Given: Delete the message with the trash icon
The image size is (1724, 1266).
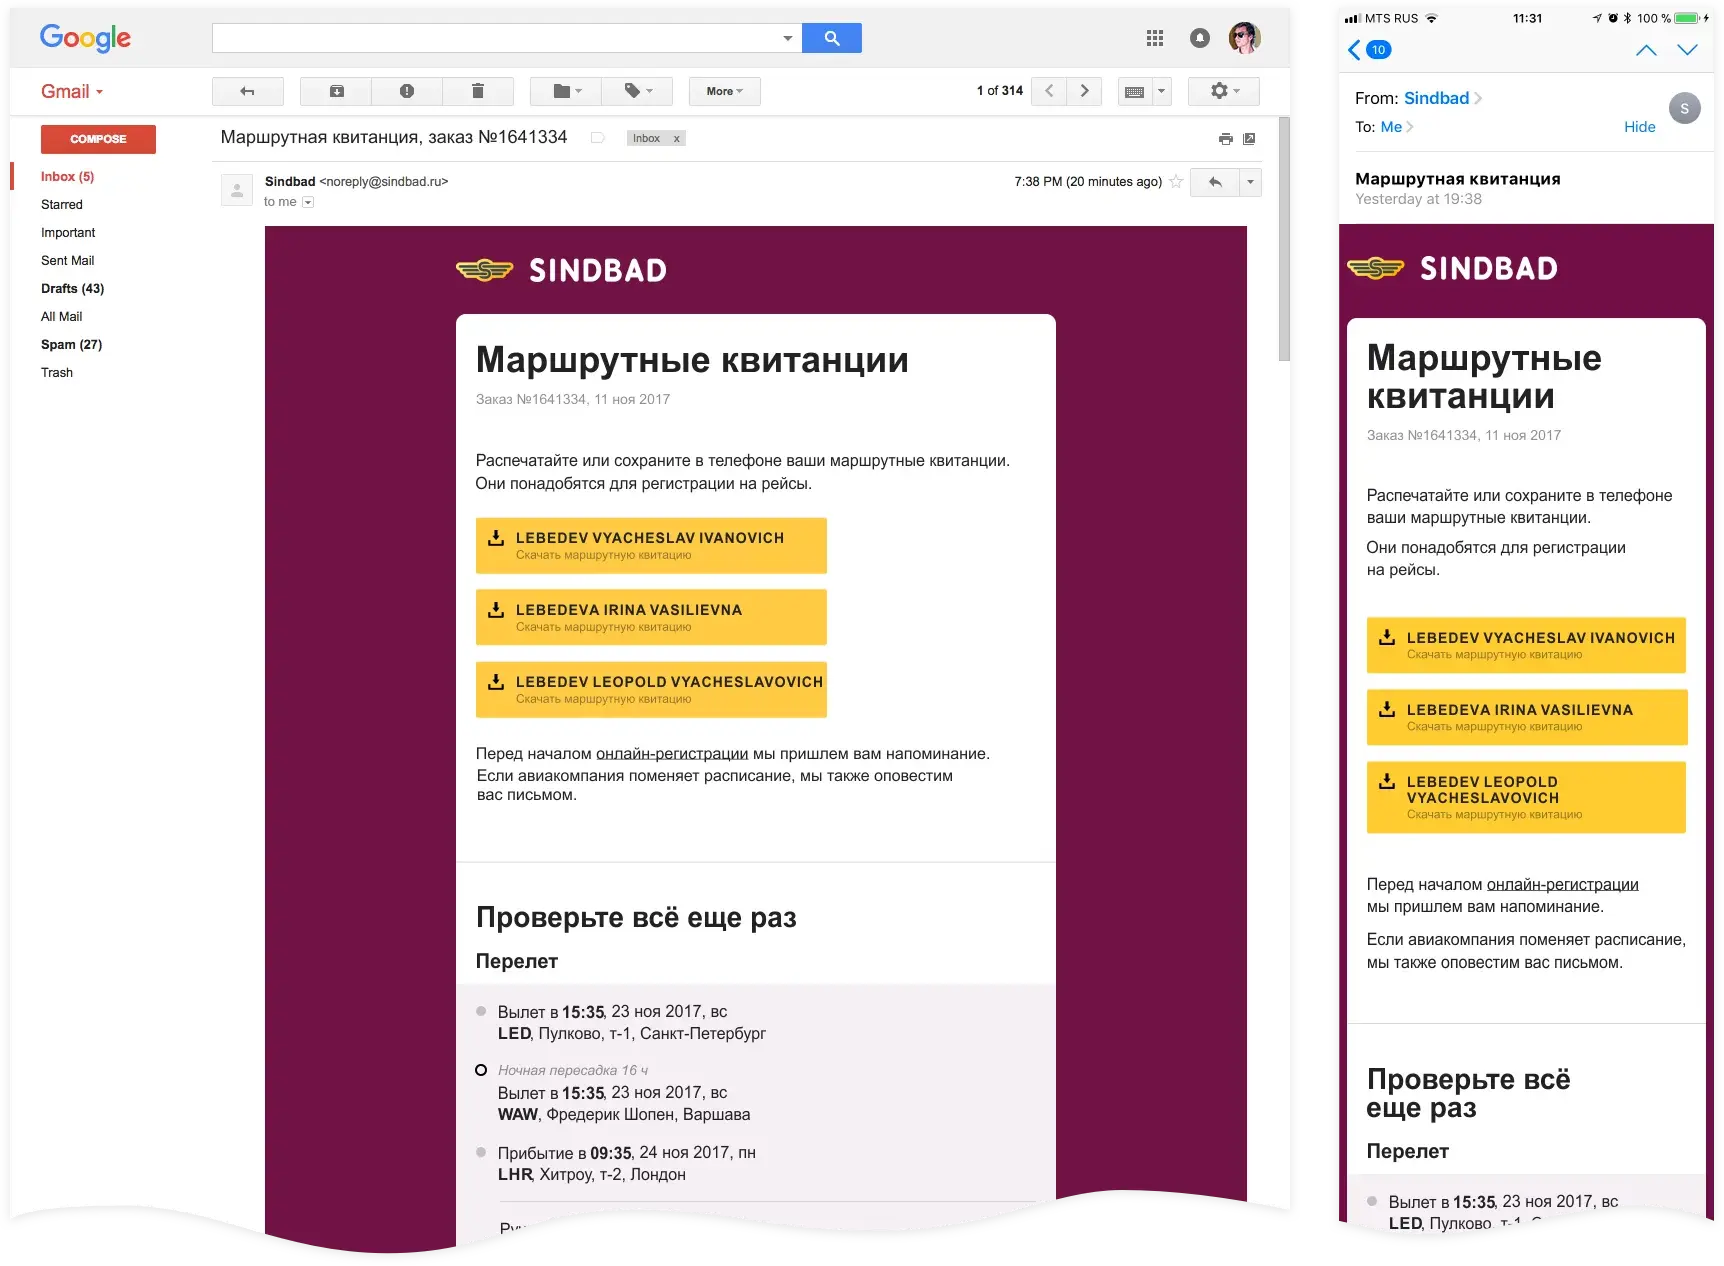Looking at the screenshot, I should coord(478,91).
